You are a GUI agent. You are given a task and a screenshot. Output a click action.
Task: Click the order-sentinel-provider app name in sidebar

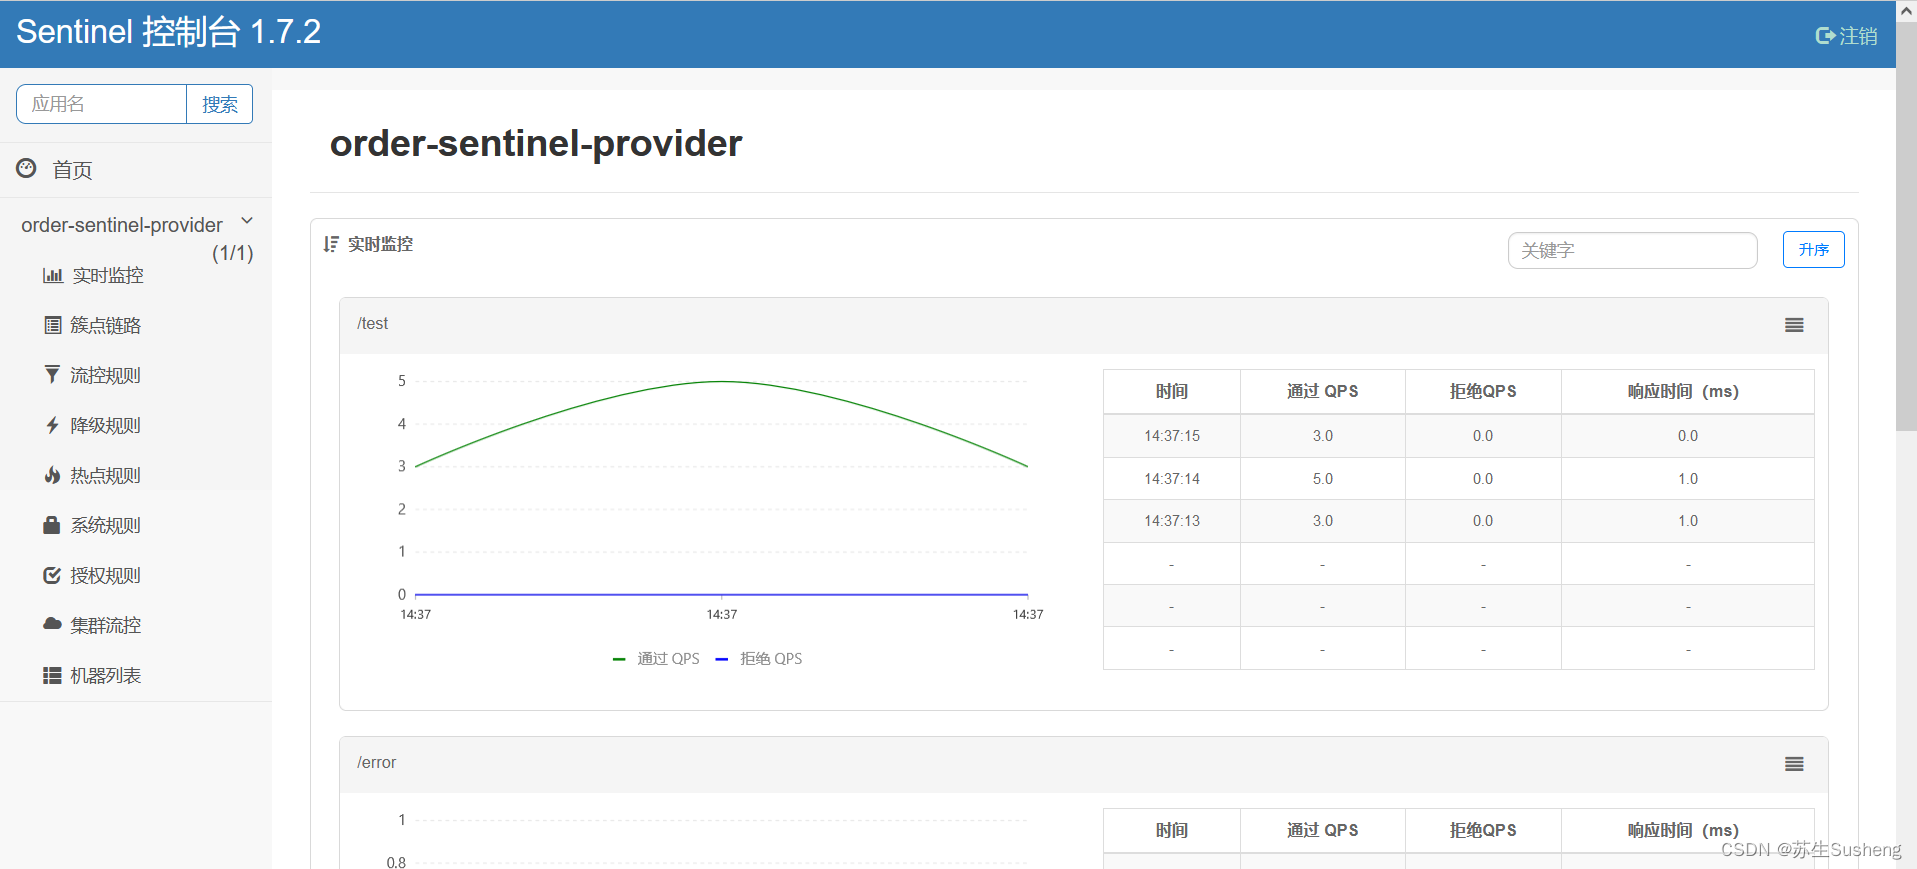[x=122, y=225]
